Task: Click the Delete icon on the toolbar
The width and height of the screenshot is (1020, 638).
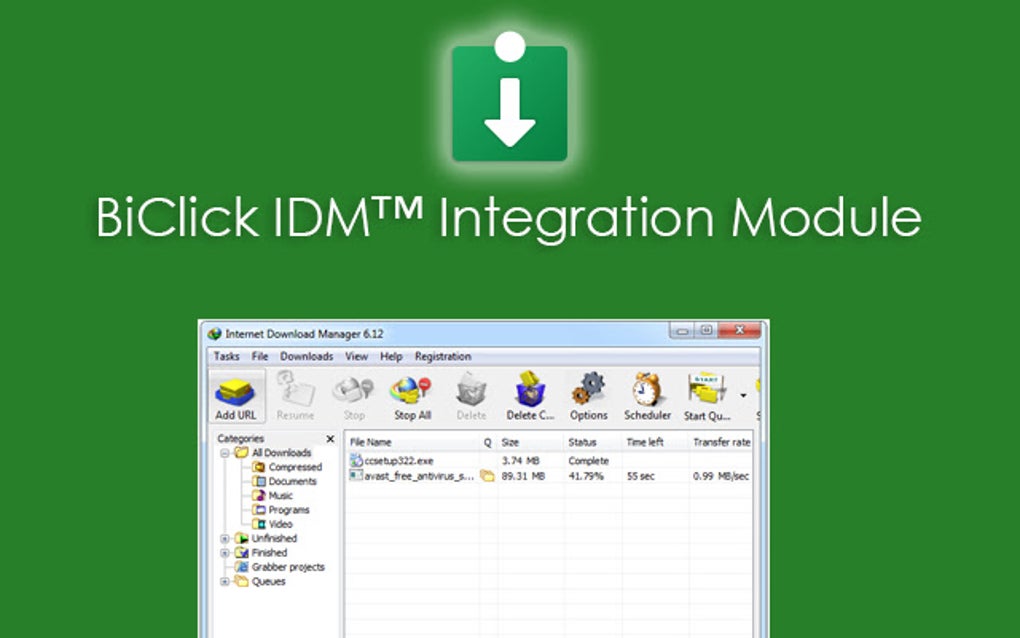Action: (471, 390)
